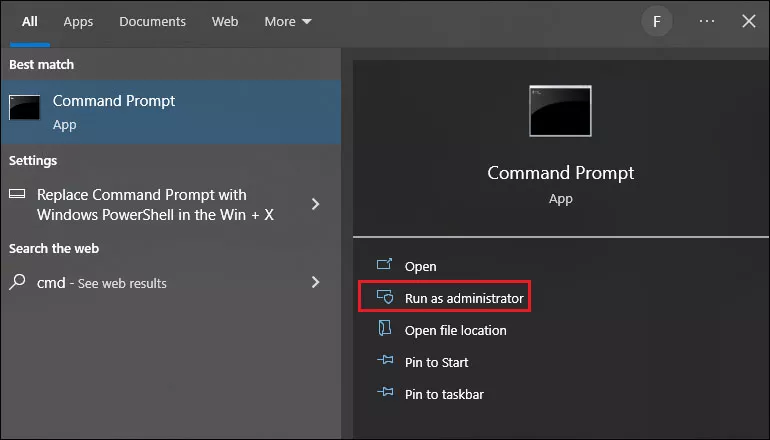This screenshot has height=440, width=770.
Task: Click the F user account avatar
Action: tap(657, 22)
